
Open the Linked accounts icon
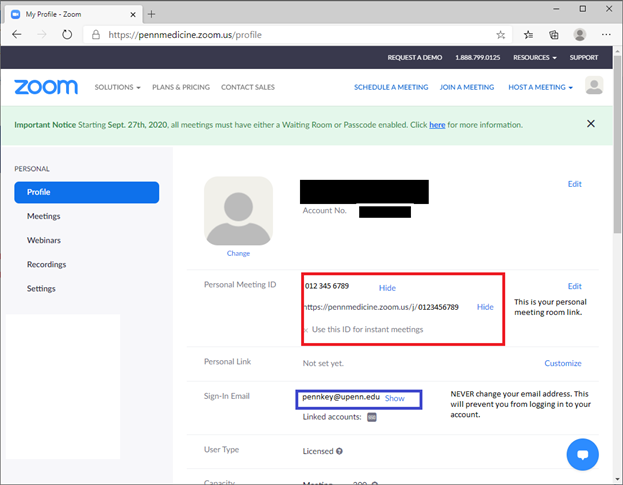coord(371,417)
